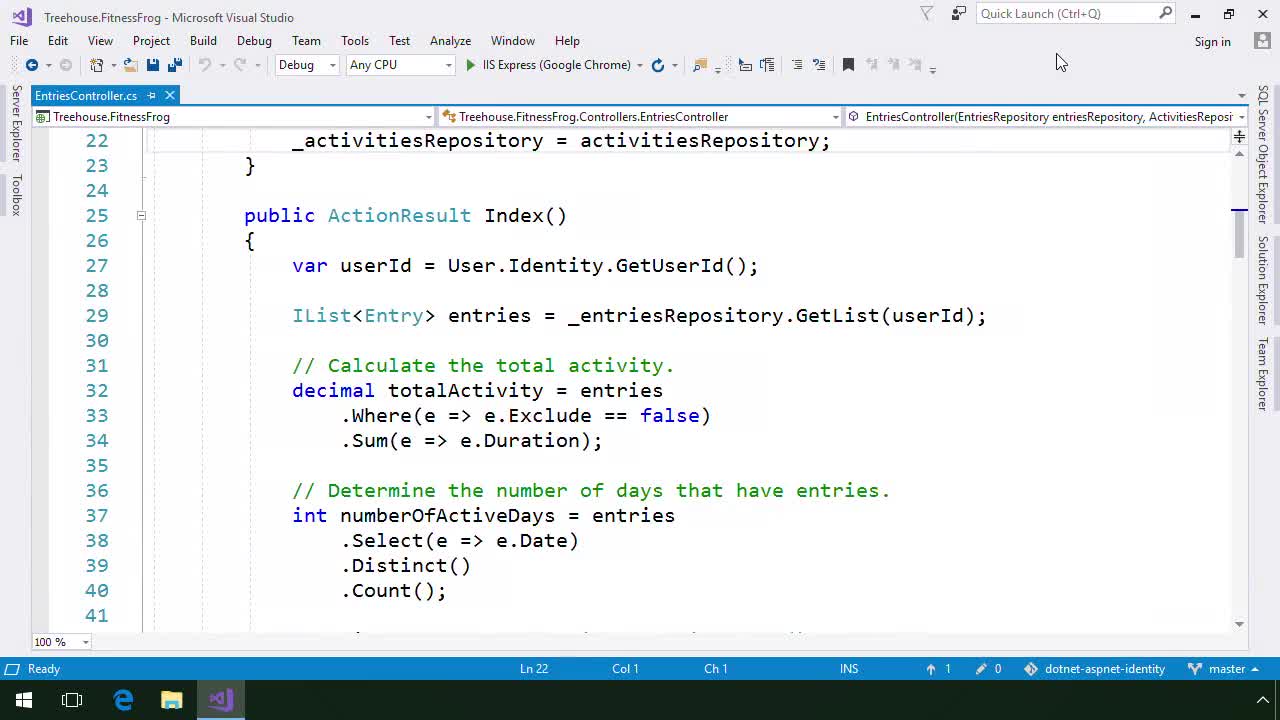Select the Save All icon

coord(174,64)
